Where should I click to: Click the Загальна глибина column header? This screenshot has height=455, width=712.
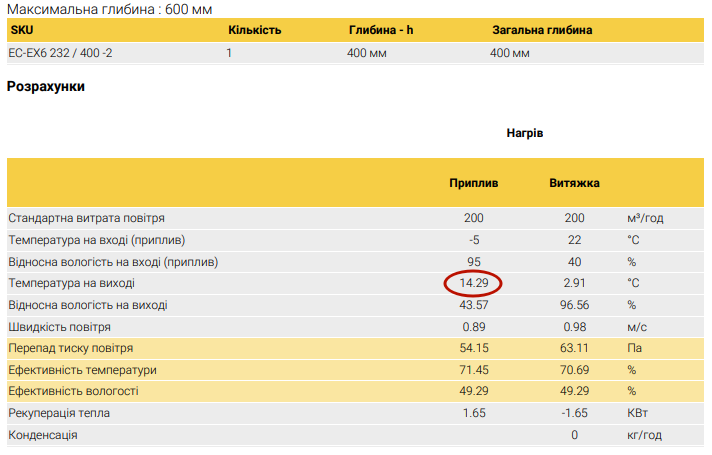click(542, 30)
